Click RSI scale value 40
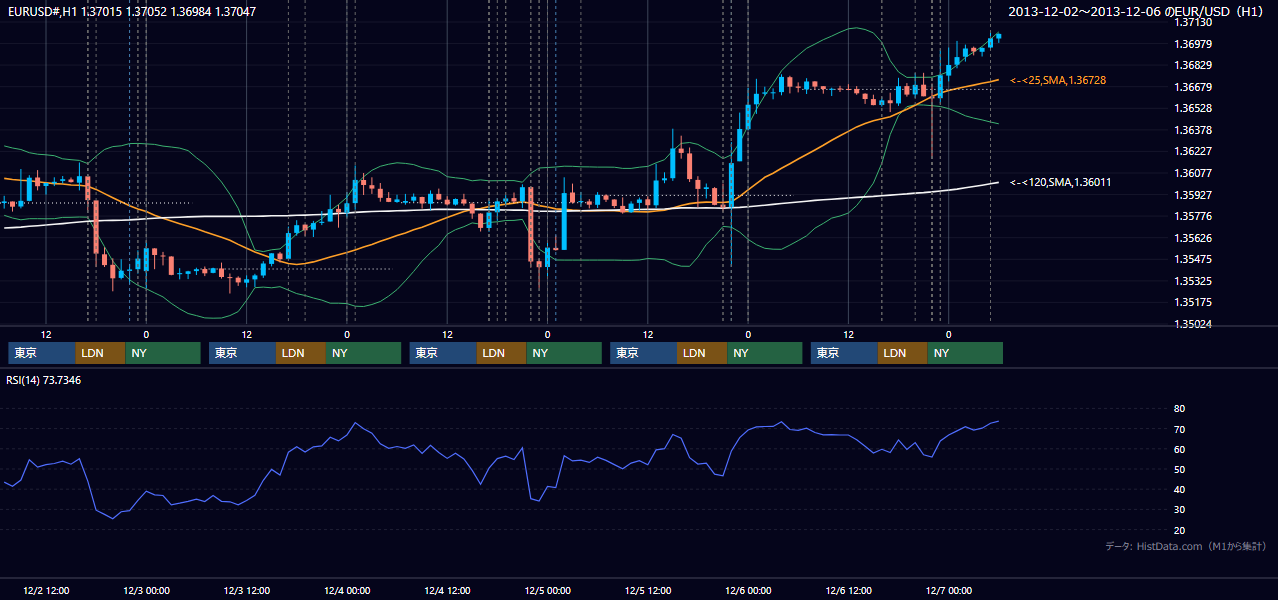Image resolution: width=1278 pixels, height=600 pixels. pyautogui.click(x=1179, y=490)
